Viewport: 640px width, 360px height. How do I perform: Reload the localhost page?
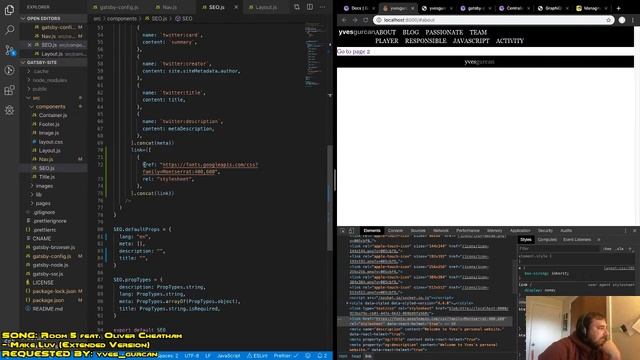pos(365,20)
